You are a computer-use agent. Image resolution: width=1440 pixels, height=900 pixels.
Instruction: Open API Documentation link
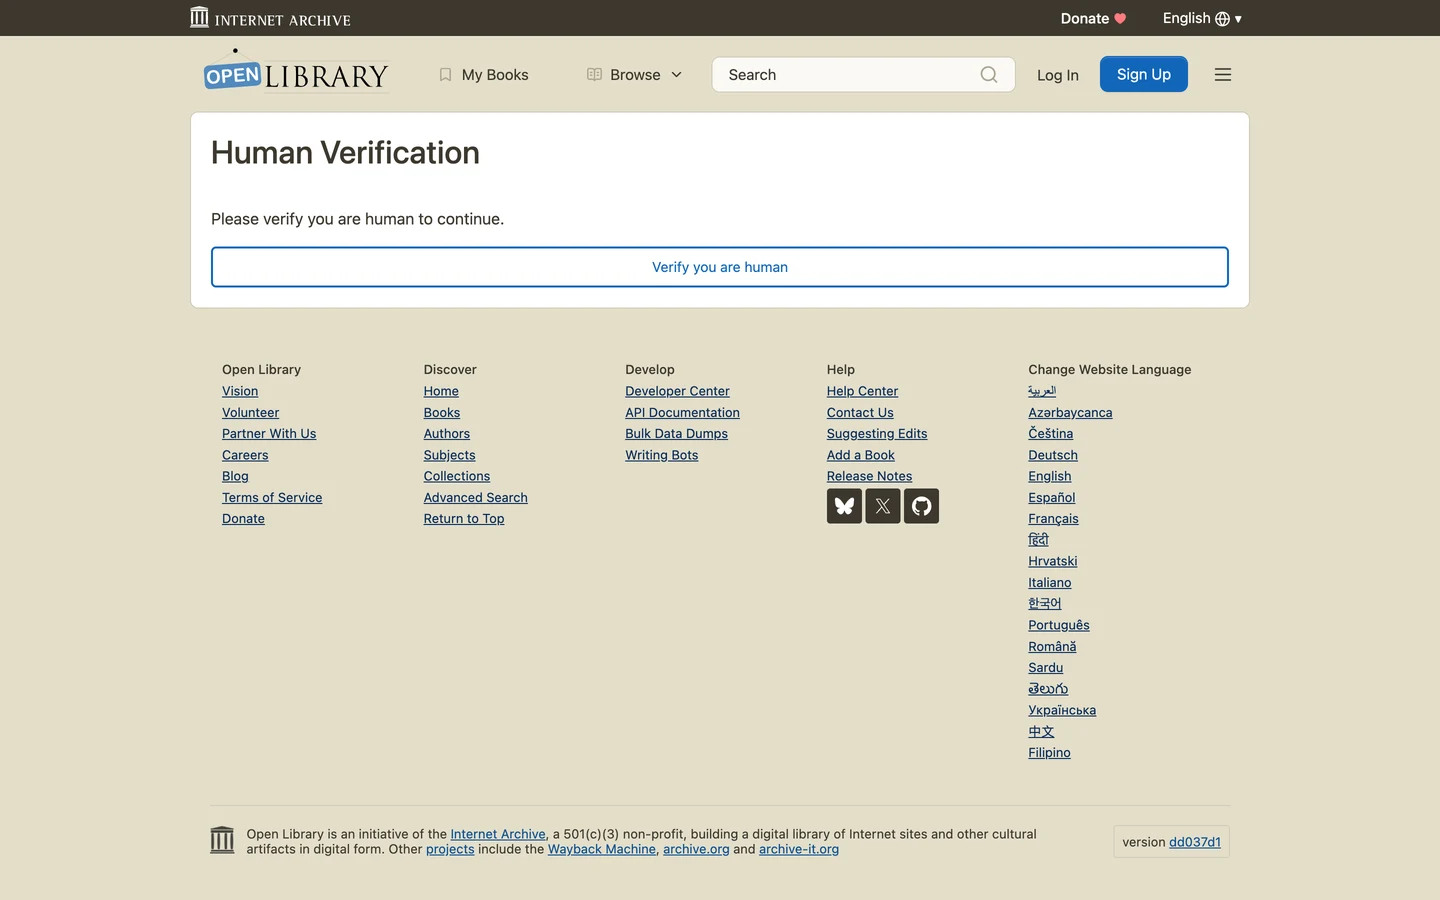coord(682,412)
